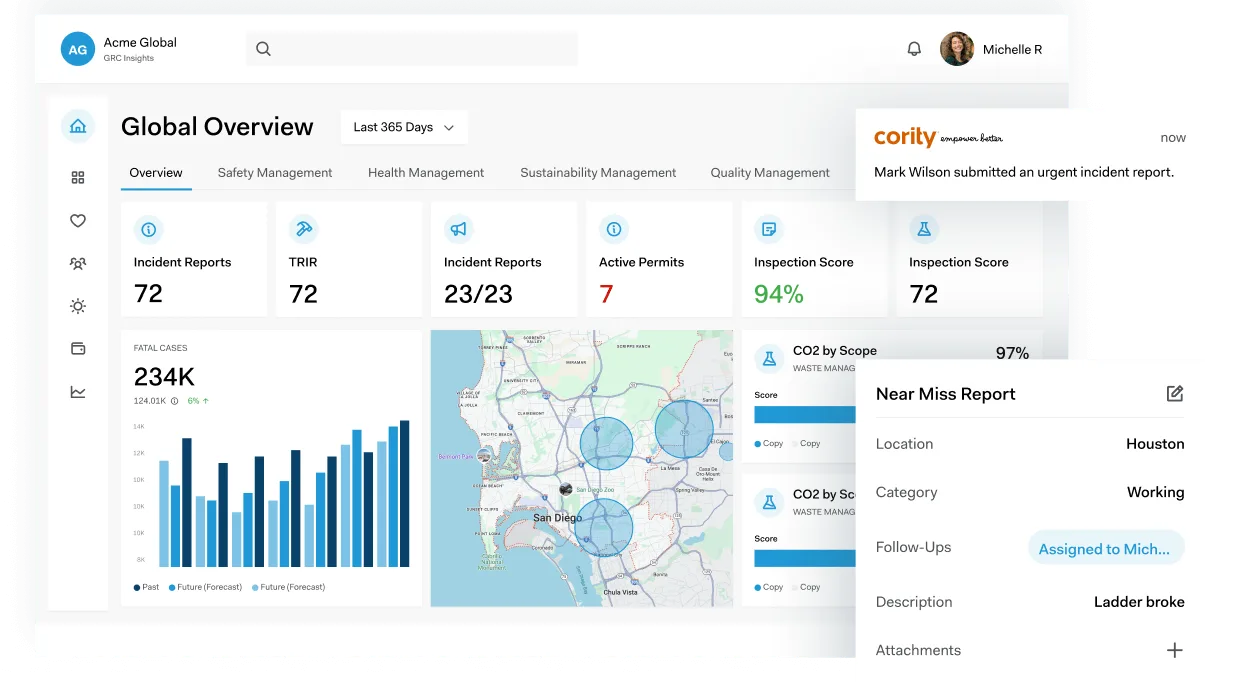Open the wallet sidebar icon
Image resolution: width=1240 pixels, height=696 pixels.
point(78,349)
